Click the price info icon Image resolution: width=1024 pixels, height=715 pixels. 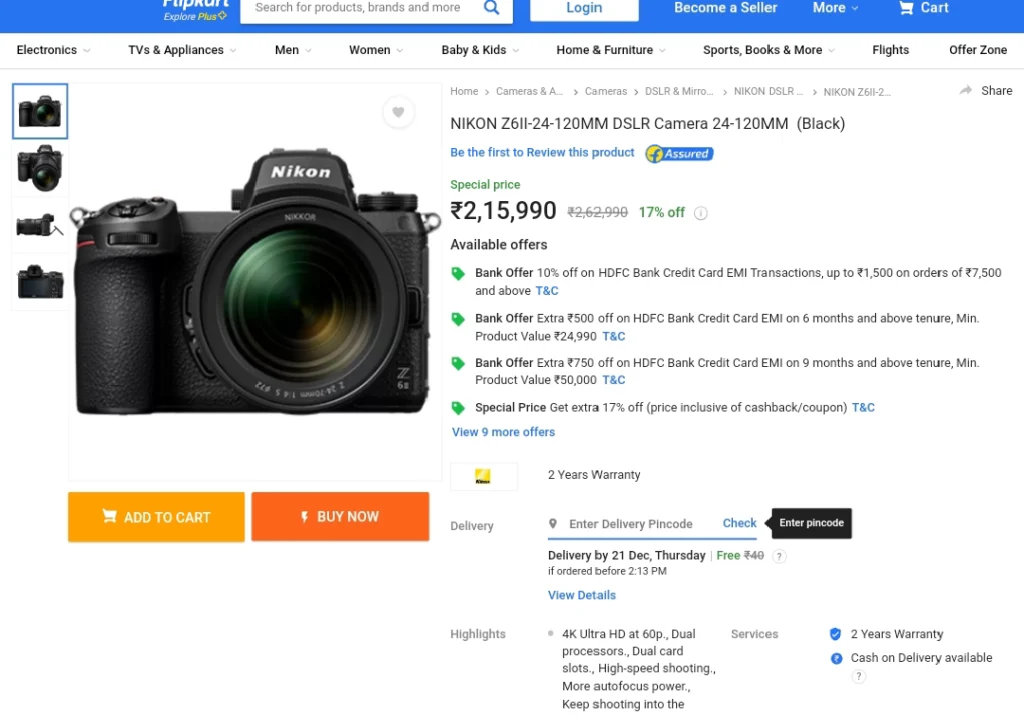pyautogui.click(x=701, y=213)
